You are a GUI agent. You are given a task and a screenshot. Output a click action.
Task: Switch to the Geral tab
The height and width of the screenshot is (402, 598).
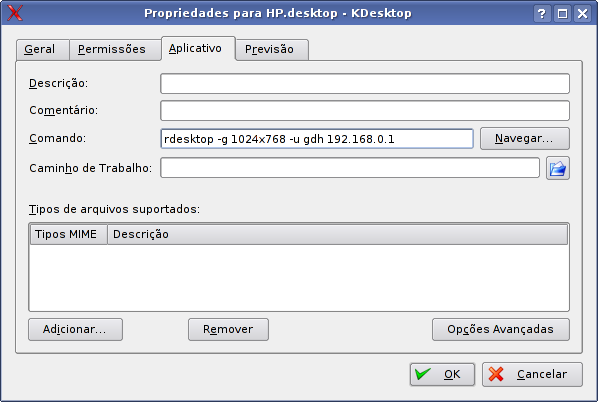click(x=42, y=50)
